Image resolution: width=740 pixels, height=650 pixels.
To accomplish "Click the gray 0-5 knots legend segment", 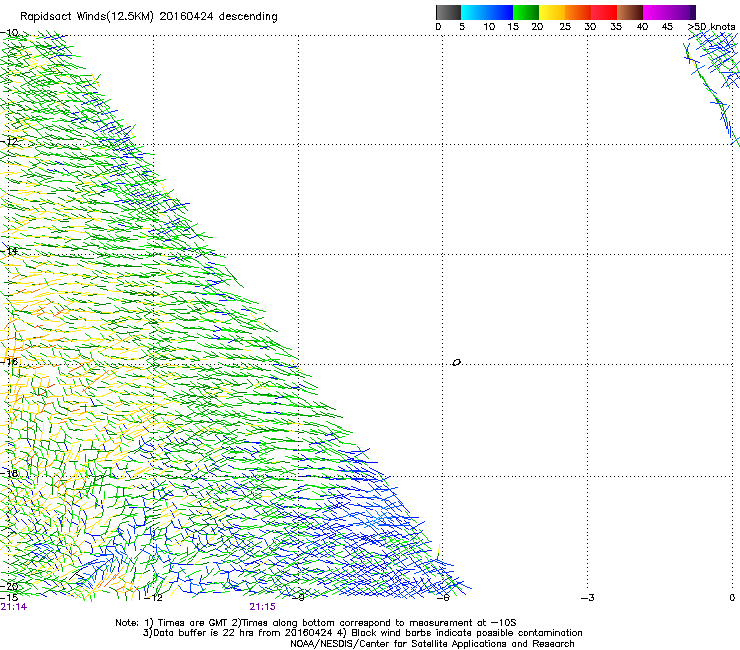I will pos(448,12).
